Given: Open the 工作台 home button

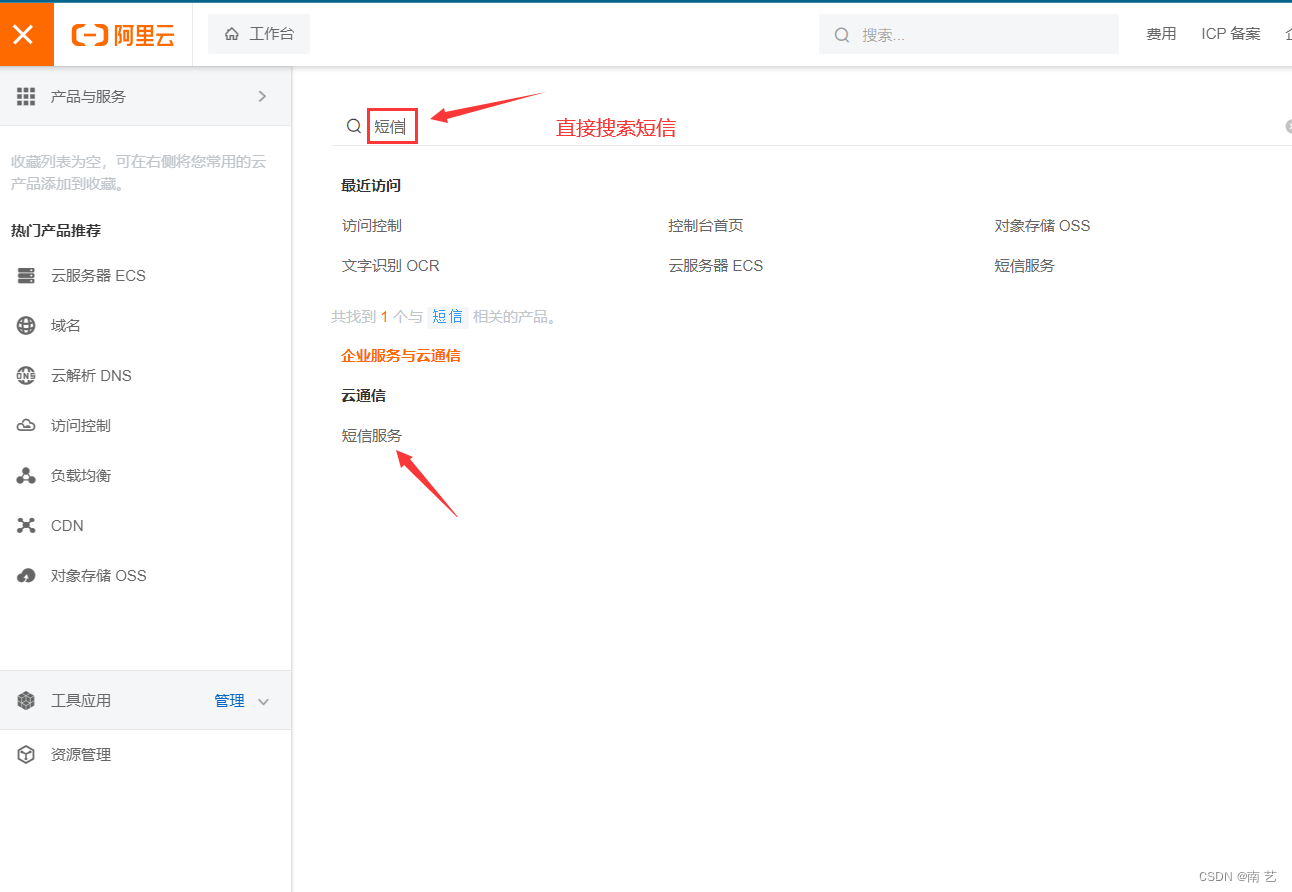Looking at the screenshot, I should pyautogui.click(x=259, y=34).
